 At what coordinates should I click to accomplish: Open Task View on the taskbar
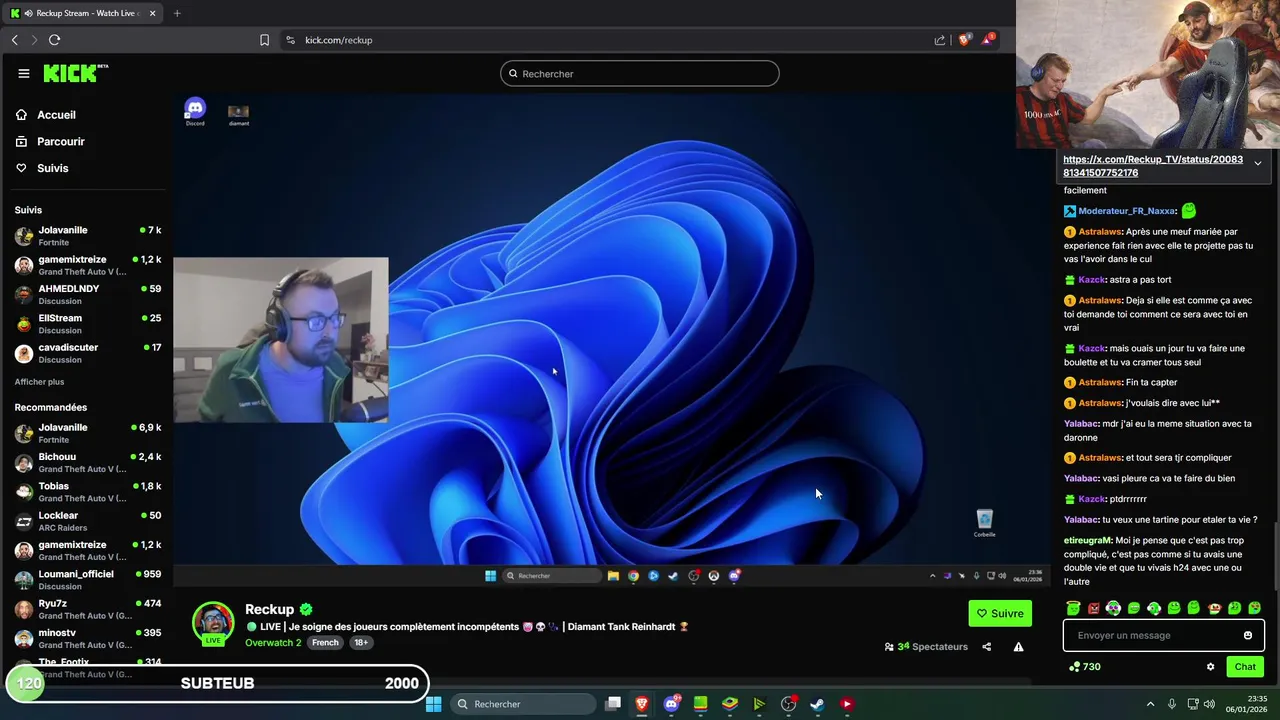coord(613,704)
